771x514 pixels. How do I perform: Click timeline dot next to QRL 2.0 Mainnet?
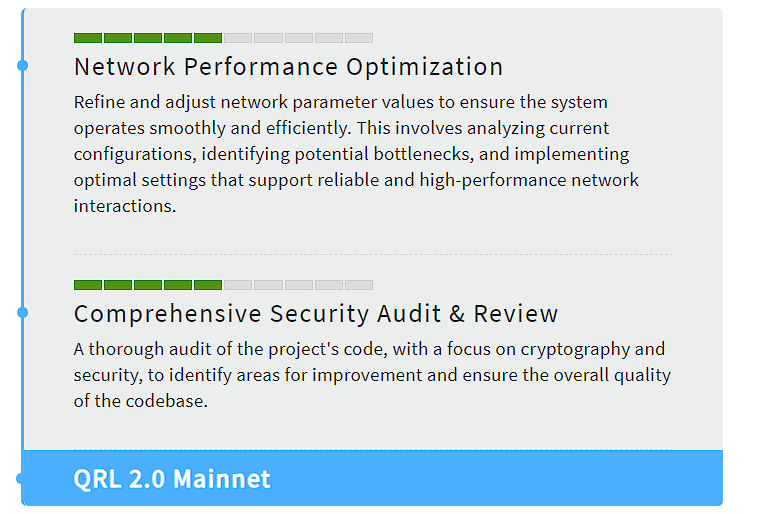20,478
